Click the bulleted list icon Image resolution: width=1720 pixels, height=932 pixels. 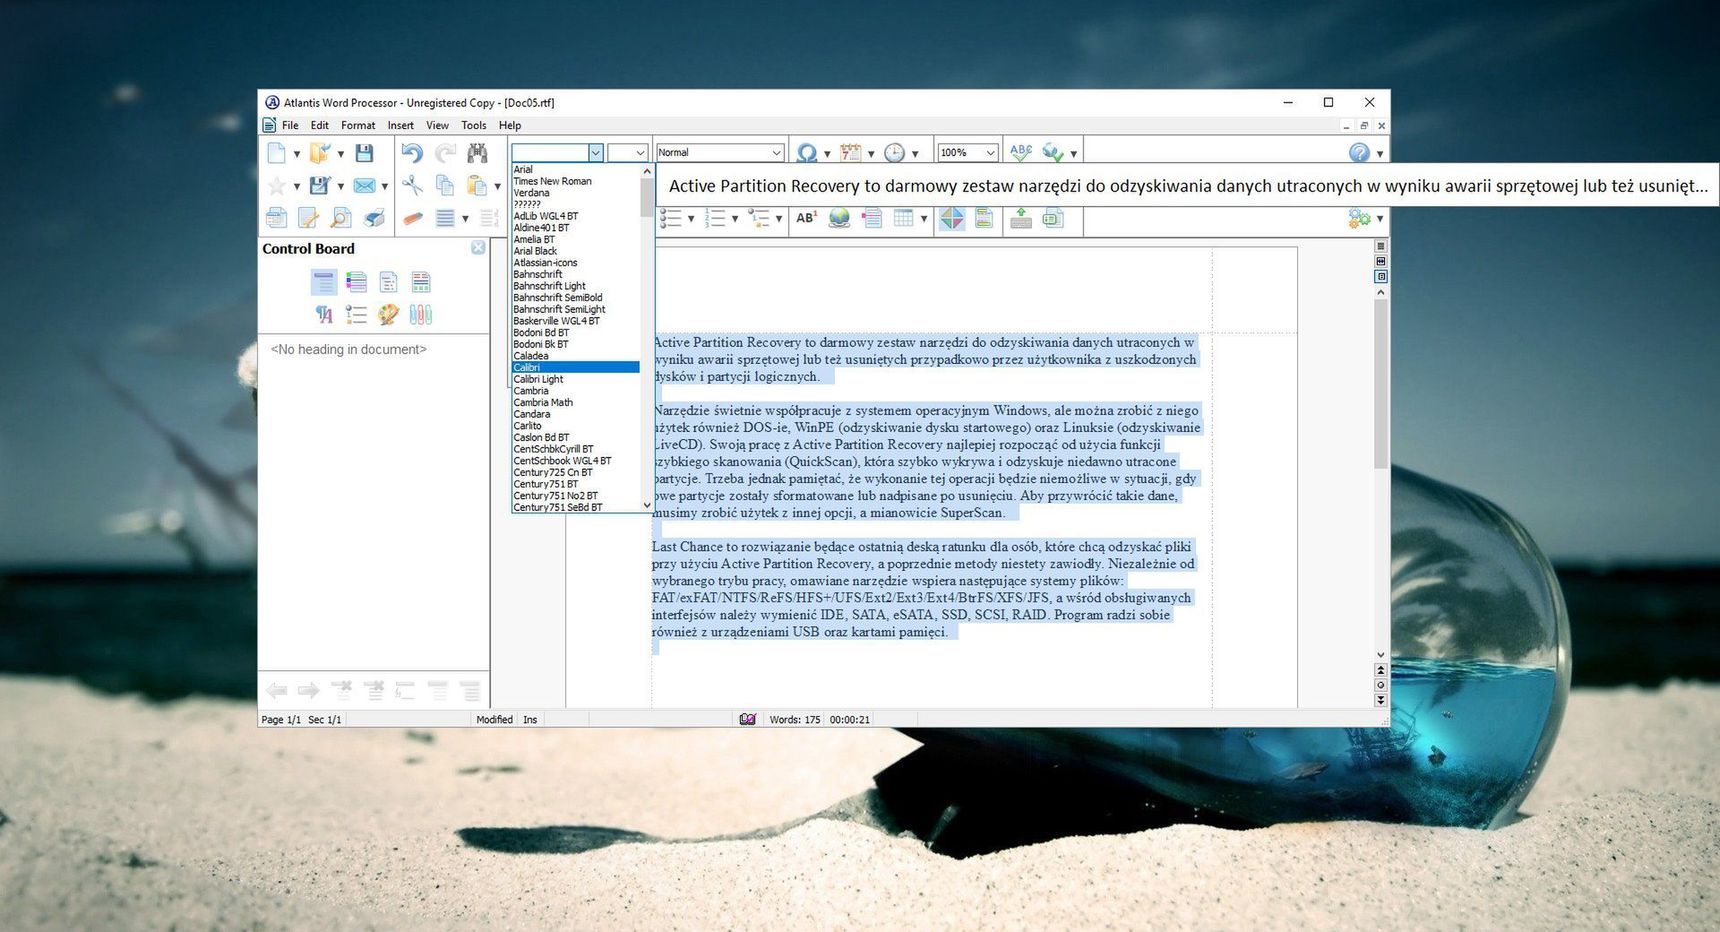point(671,218)
